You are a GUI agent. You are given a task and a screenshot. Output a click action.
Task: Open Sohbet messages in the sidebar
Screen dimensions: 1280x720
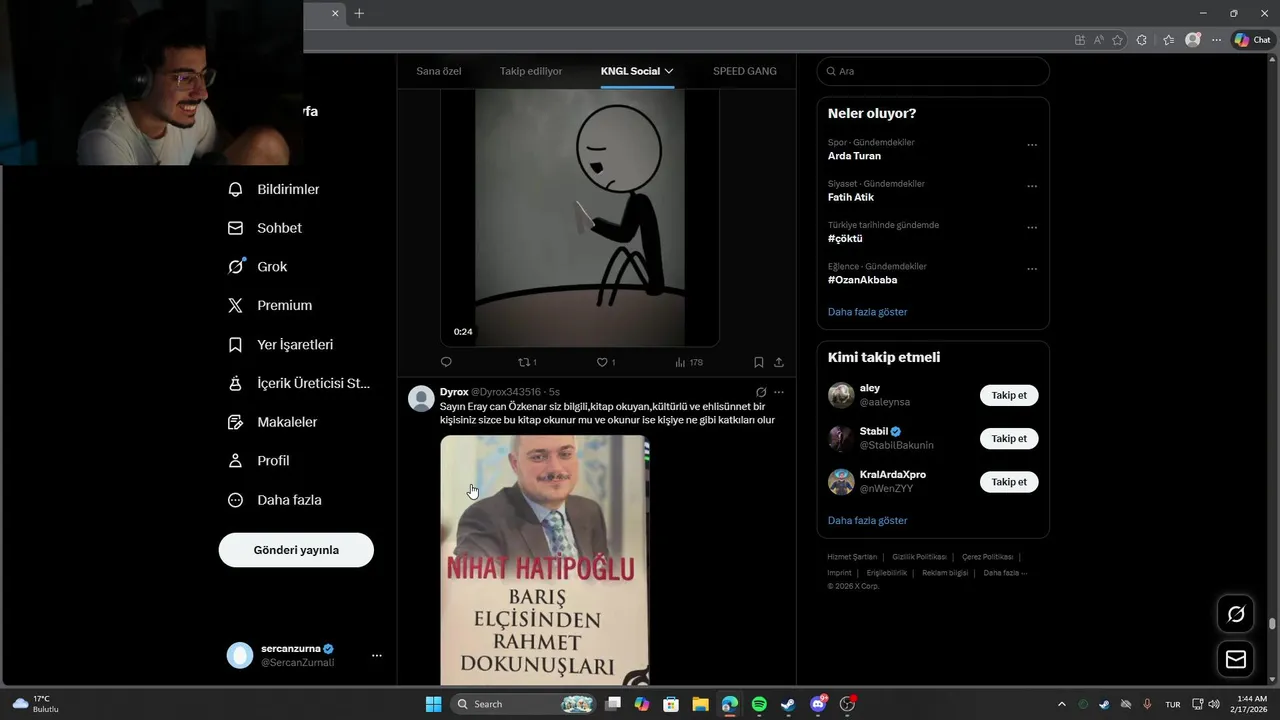point(265,228)
